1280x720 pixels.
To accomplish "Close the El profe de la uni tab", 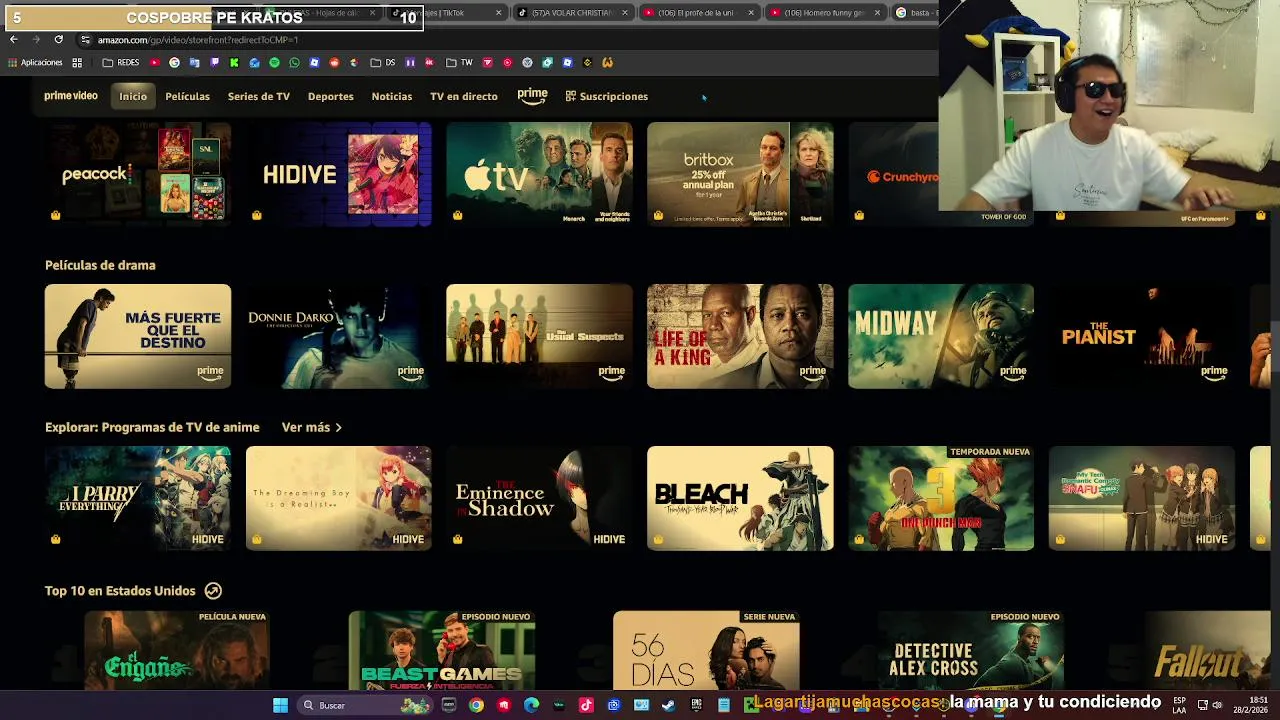I will (751, 13).
